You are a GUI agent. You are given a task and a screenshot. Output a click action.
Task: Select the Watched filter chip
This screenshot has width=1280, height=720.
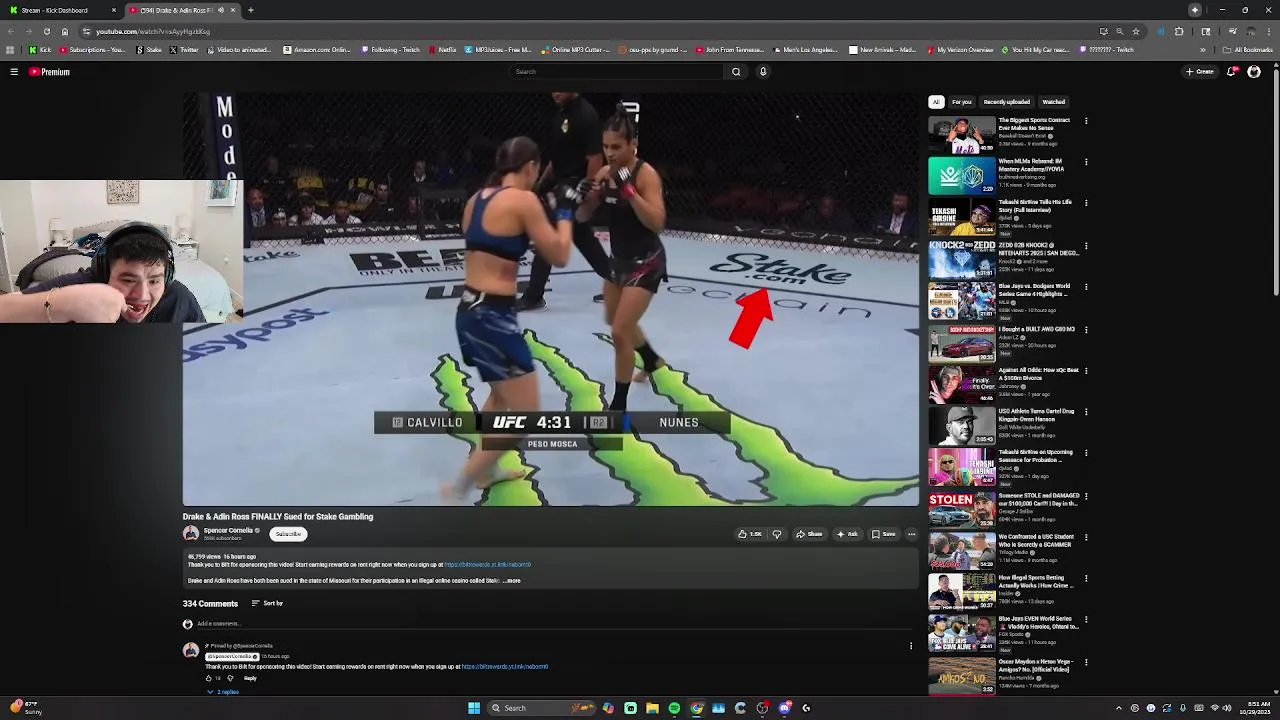(1054, 102)
